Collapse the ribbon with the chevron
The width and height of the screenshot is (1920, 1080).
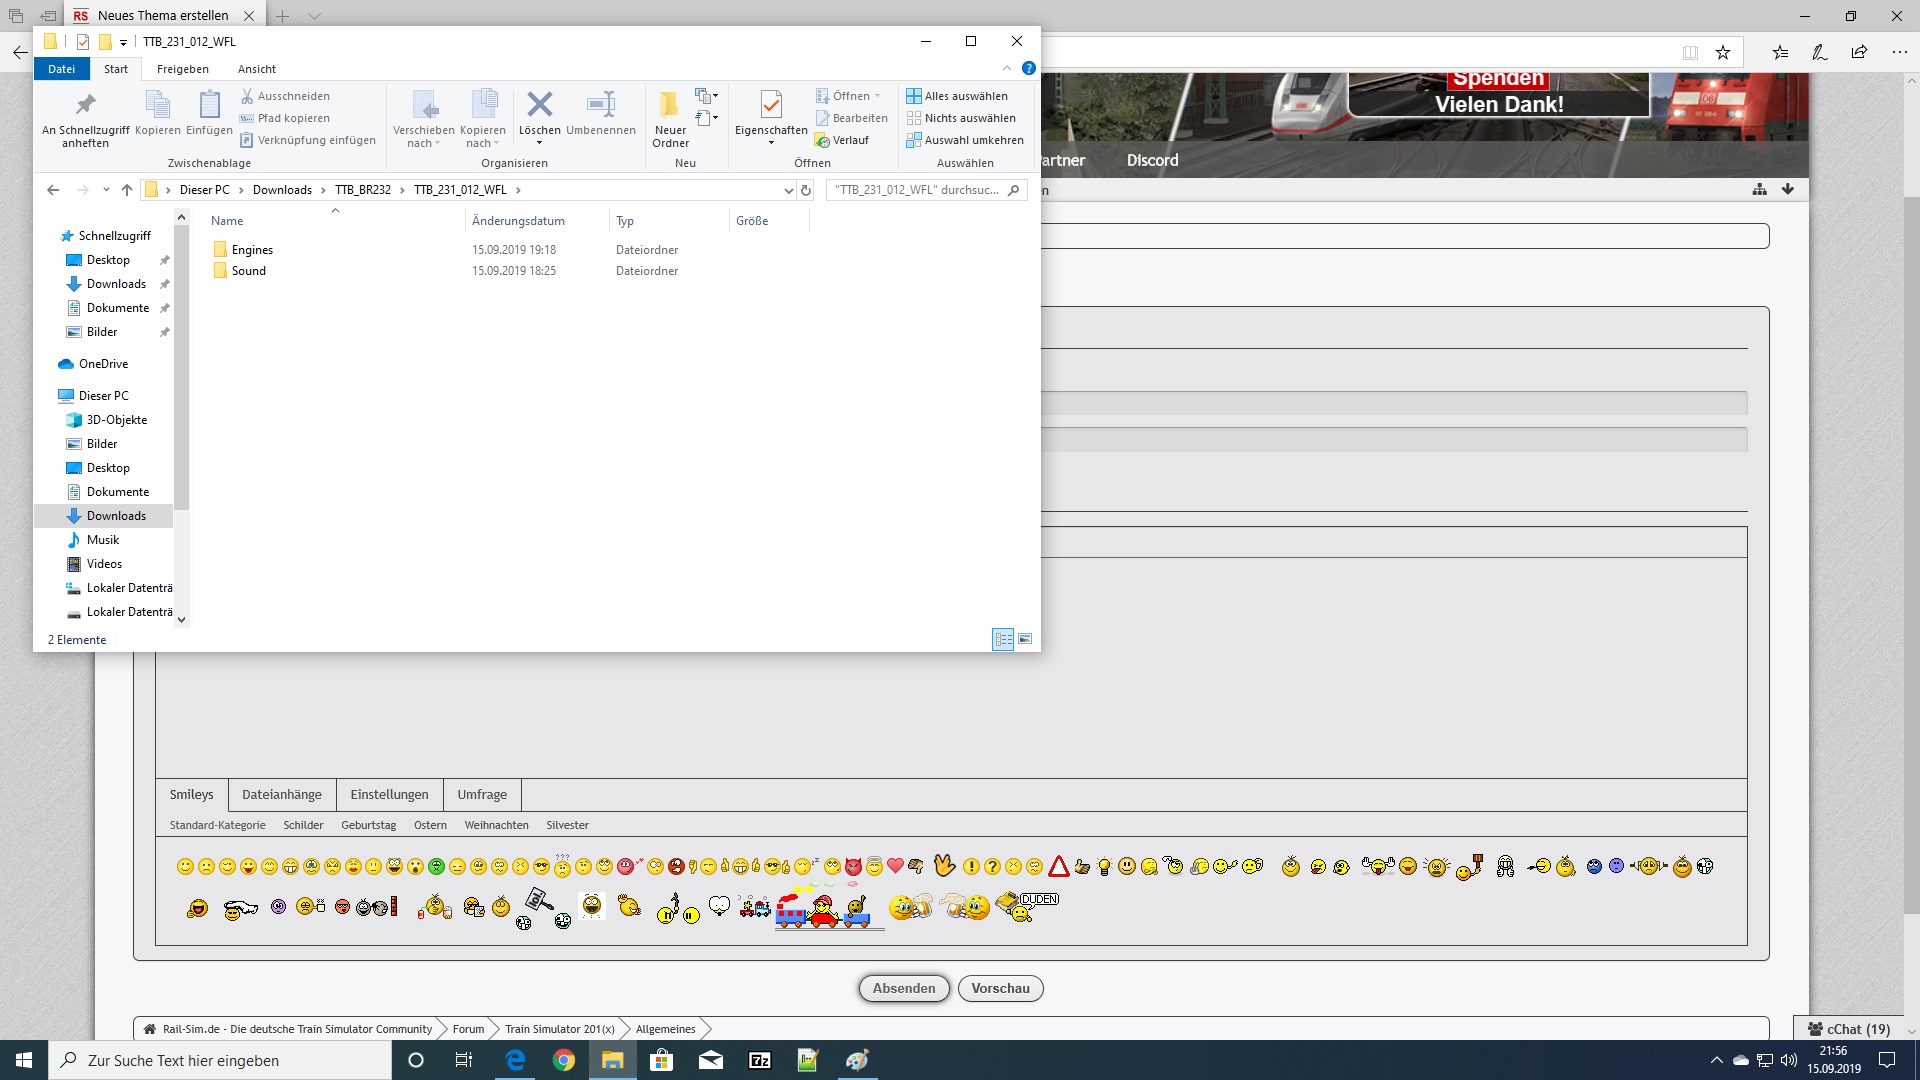point(1006,69)
